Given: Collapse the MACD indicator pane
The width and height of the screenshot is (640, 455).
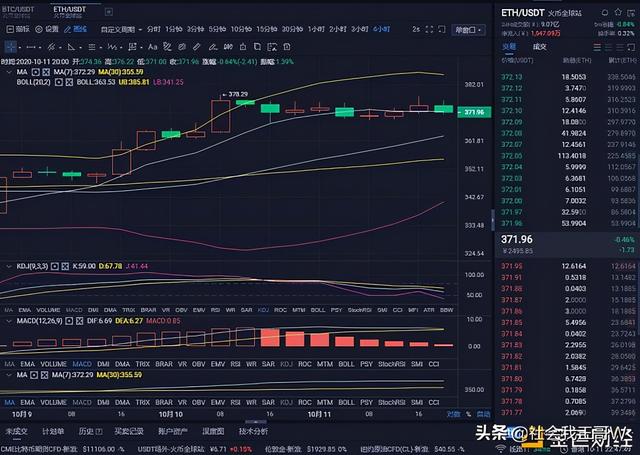Looking at the screenshot, I should tap(9, 321).
